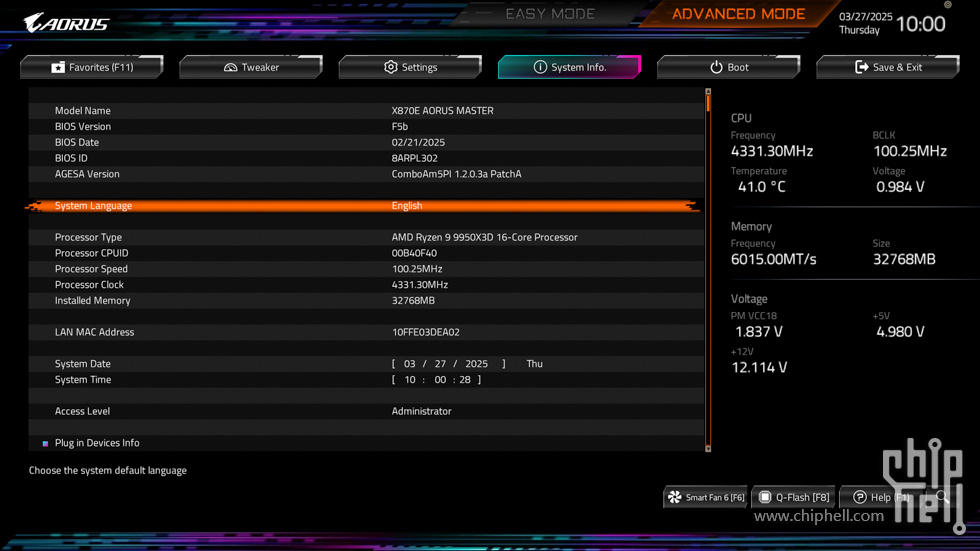Launch Q-Flash utility
The width and height of the screenshot is (980, 551).
point(794,497)
